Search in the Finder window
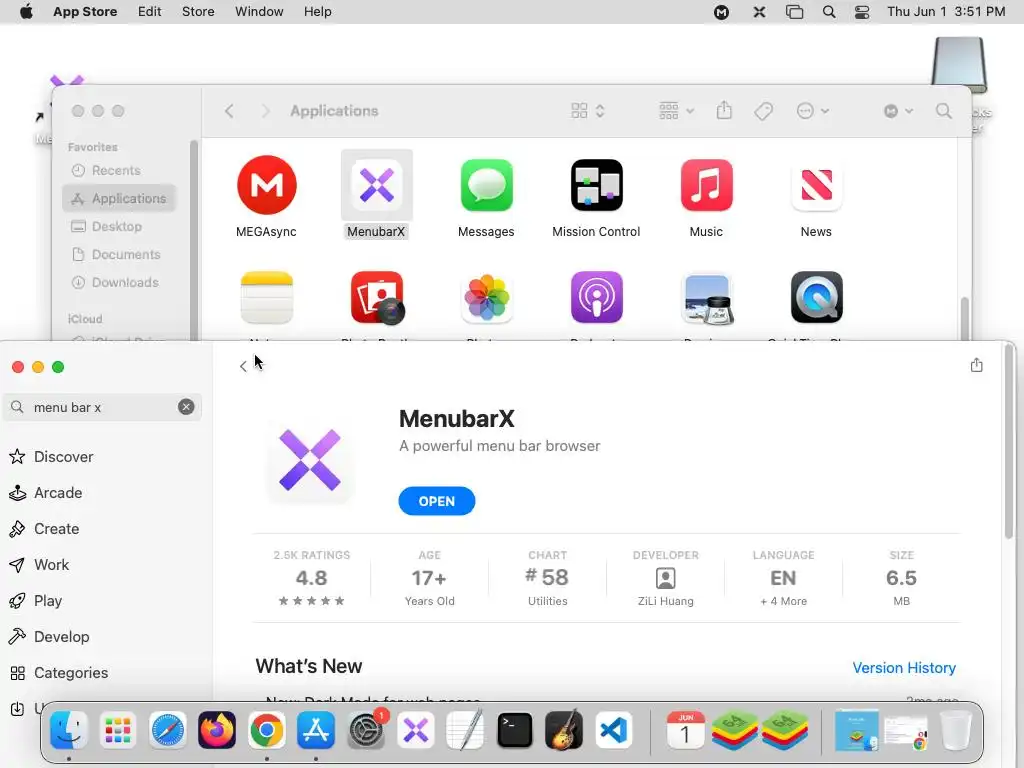This screenshot has height=768, width=1024. tap(944, 111)
